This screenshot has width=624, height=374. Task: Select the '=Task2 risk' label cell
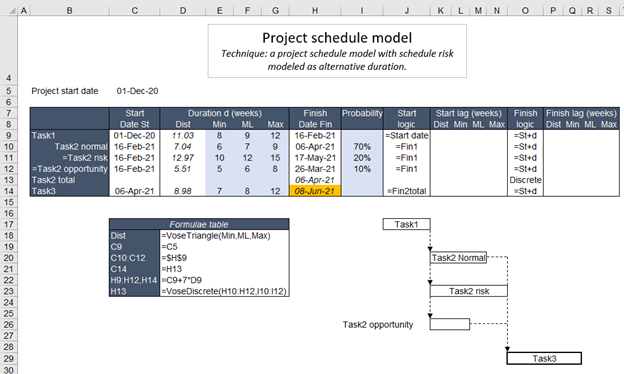tap(70, 158)
